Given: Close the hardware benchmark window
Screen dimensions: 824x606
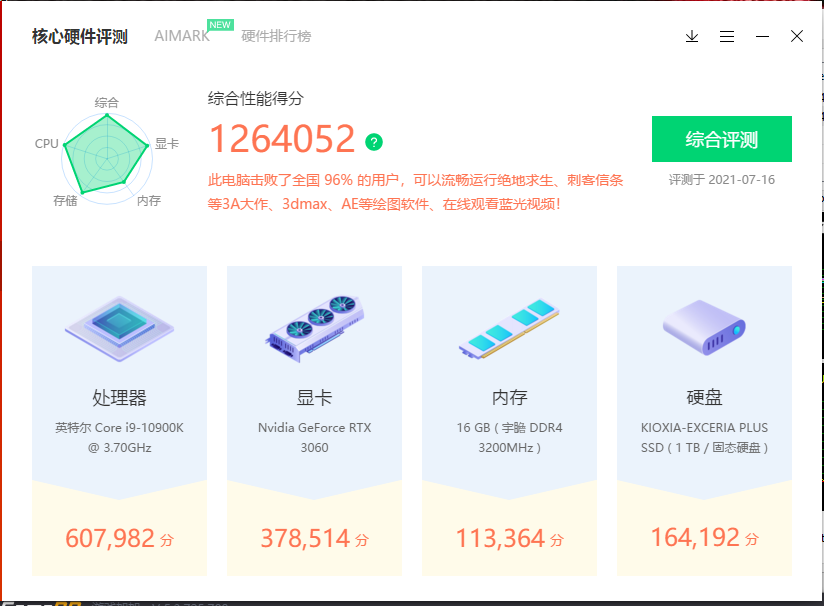Looking at the screenshot, I should click(797, 36).
